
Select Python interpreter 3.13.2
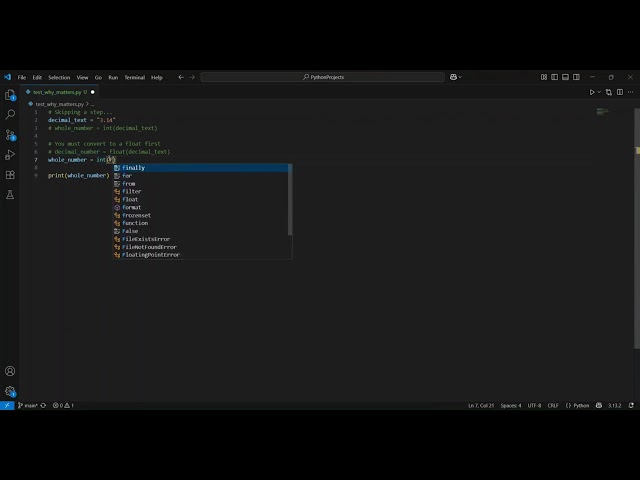(x=614, y=405)
